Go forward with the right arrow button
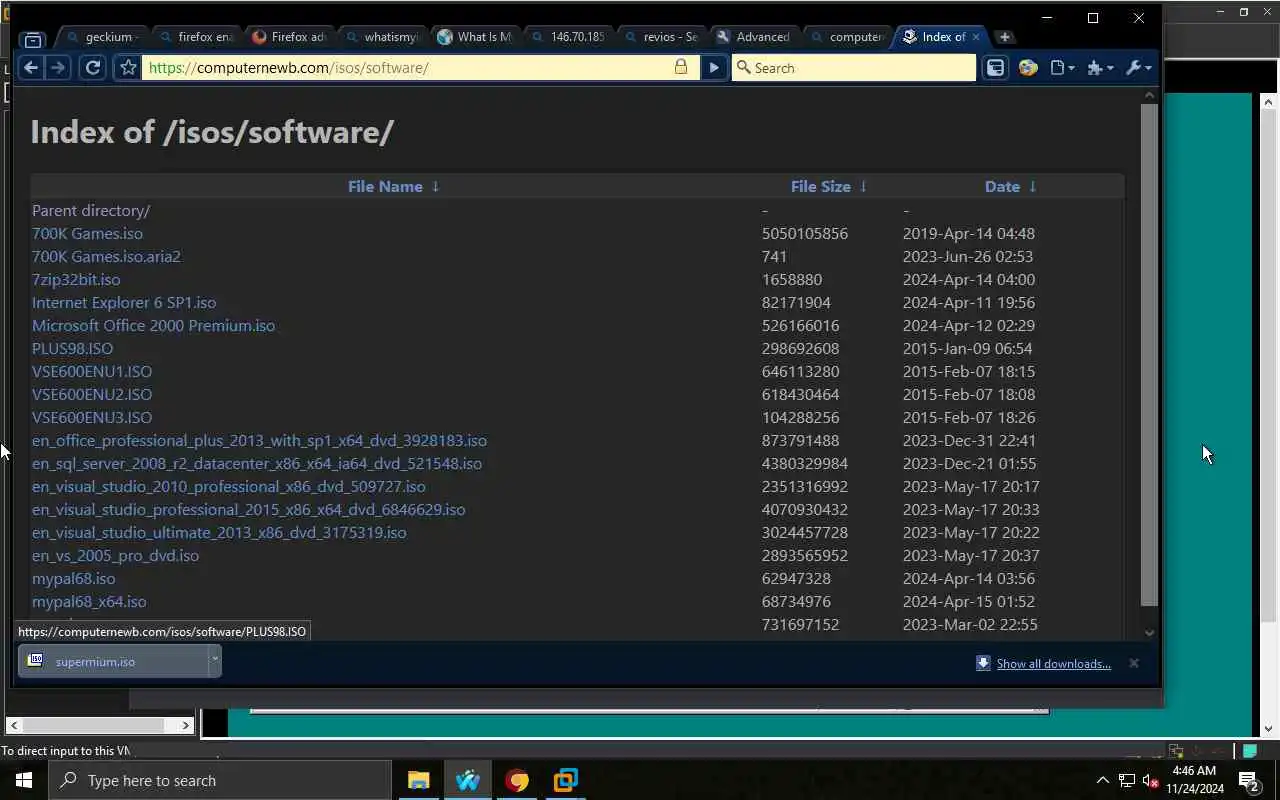Screen dimensions: 1280x800 [x=57, y=67]
